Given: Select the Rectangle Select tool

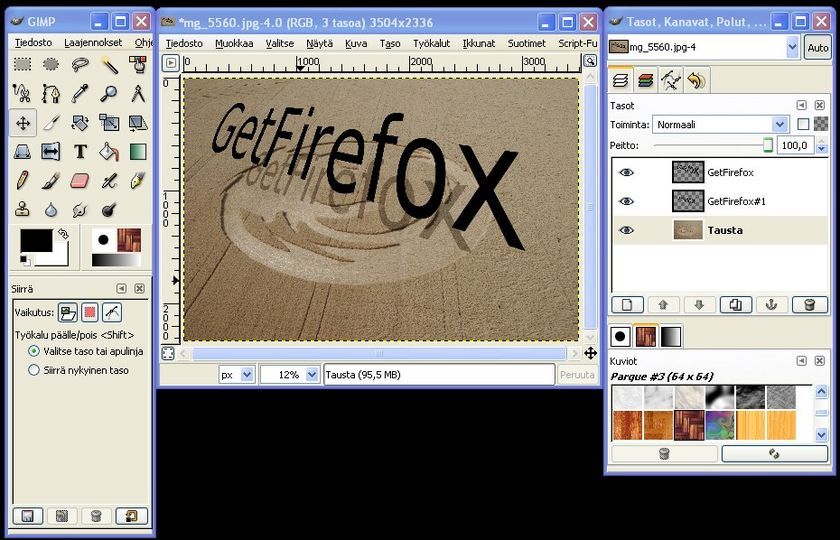Looking at the screenshot, I should (x=22, y=64).
